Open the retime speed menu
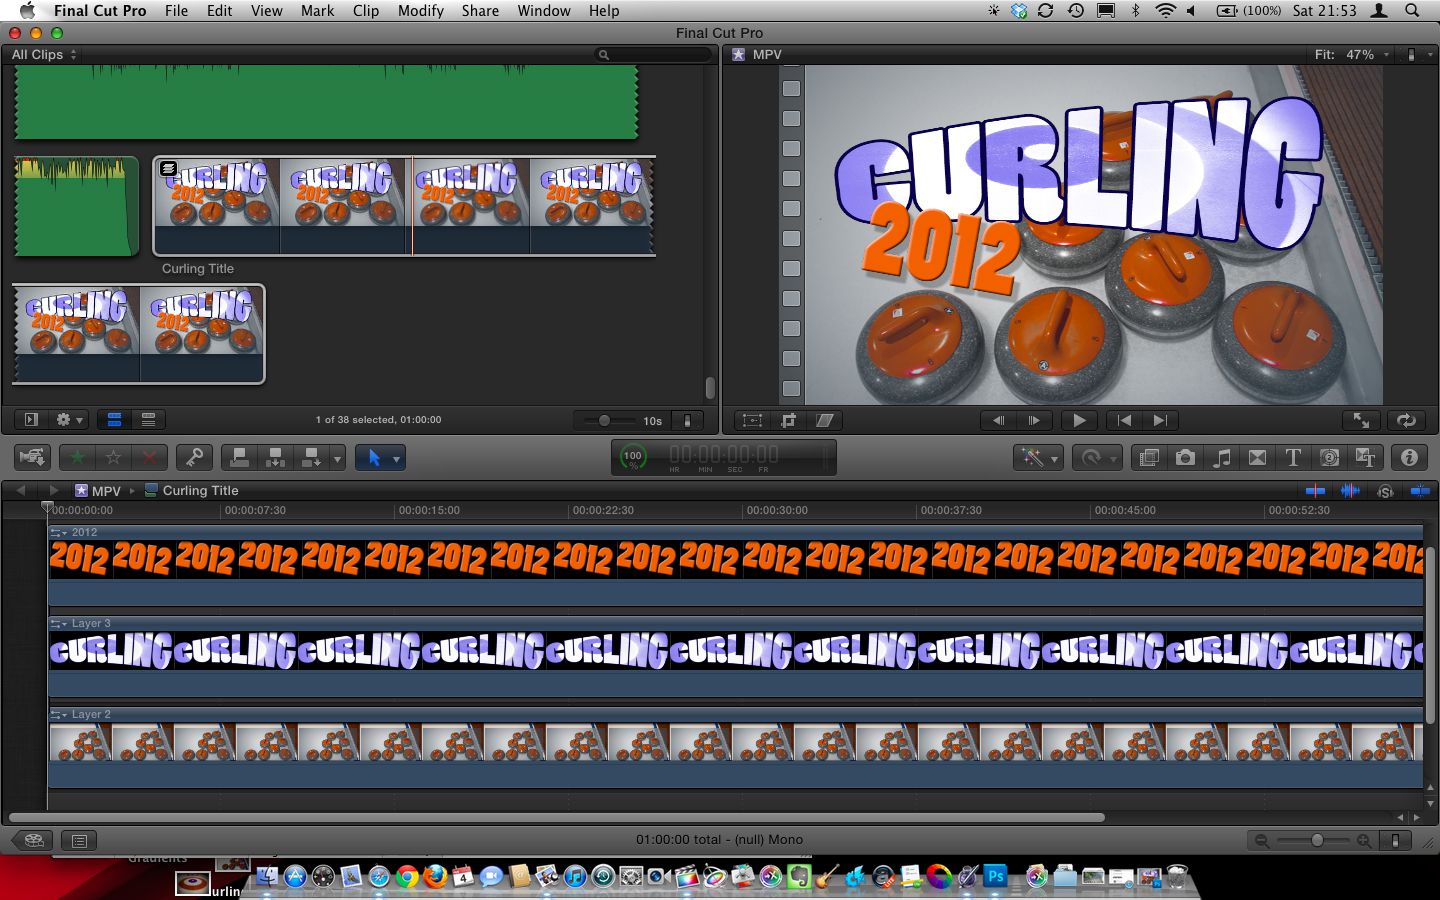The image size is (1440, 900). click(x=1097, y=458)
